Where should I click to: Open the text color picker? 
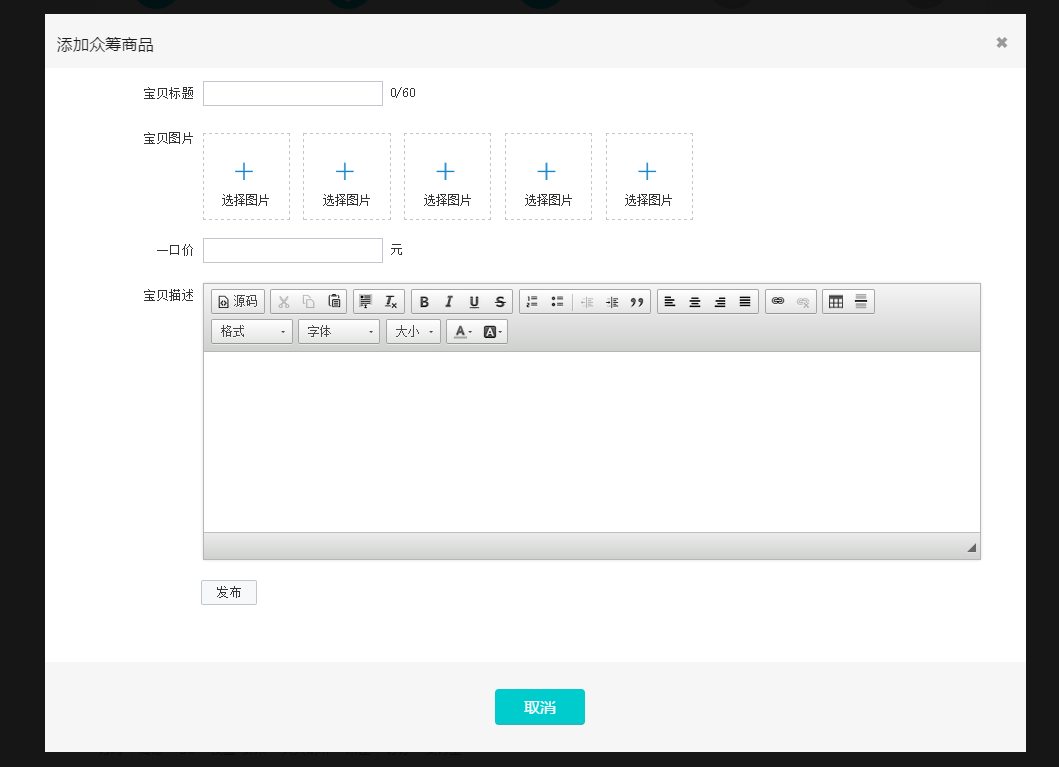pos(463,332)
